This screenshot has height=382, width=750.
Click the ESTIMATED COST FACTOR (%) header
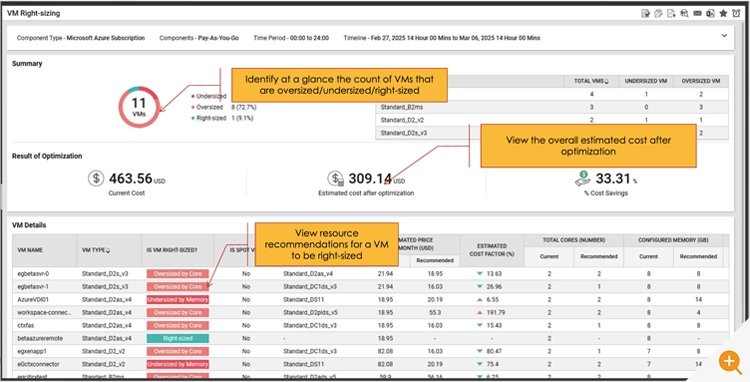[x=492, y=251]
